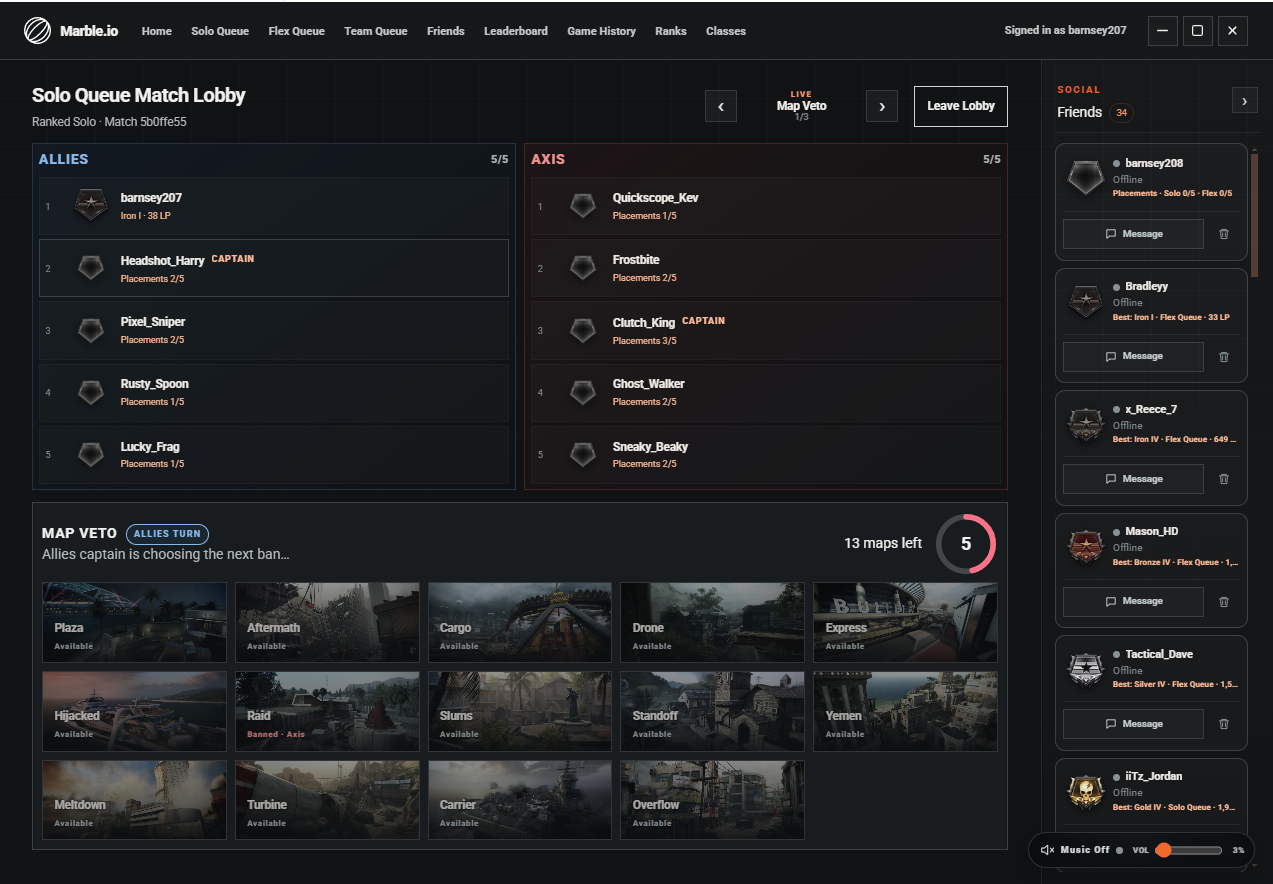Go to previous lobby step arrow

[721, 106]
